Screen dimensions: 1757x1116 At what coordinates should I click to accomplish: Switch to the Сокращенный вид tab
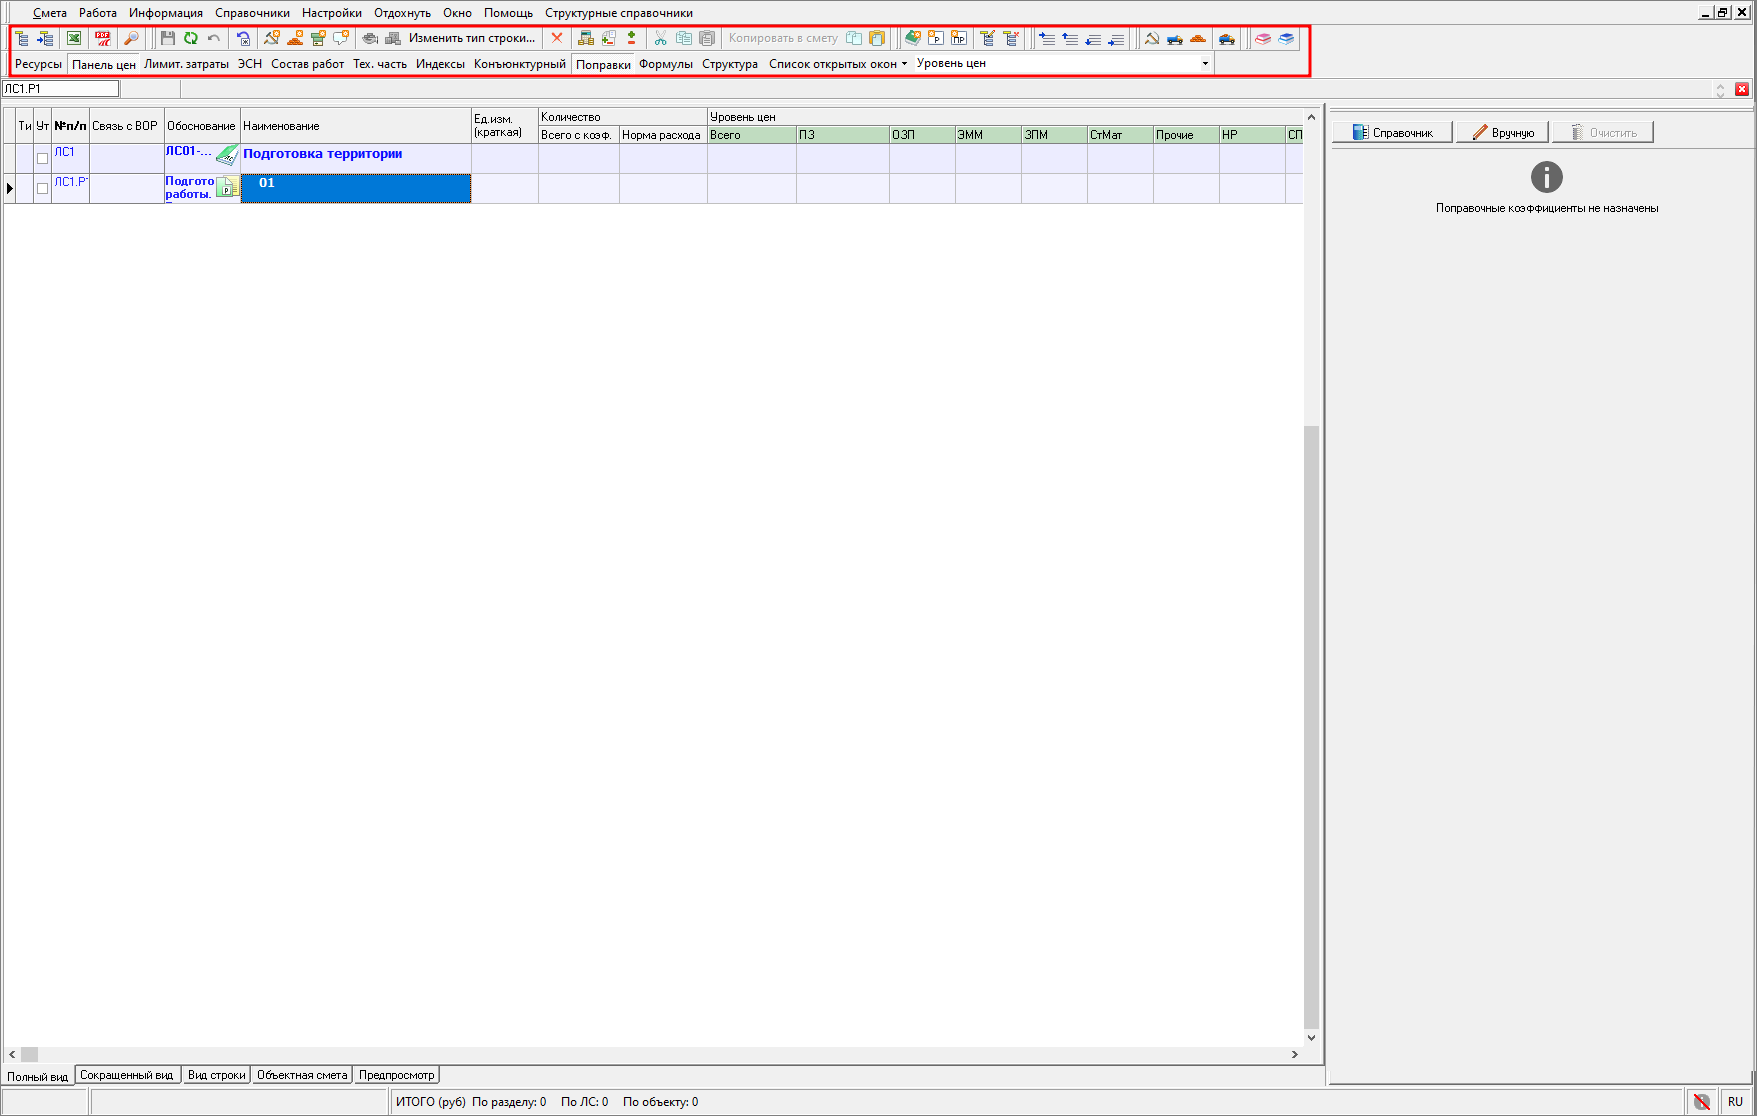pyautogui.click(x=127, y=1075)
